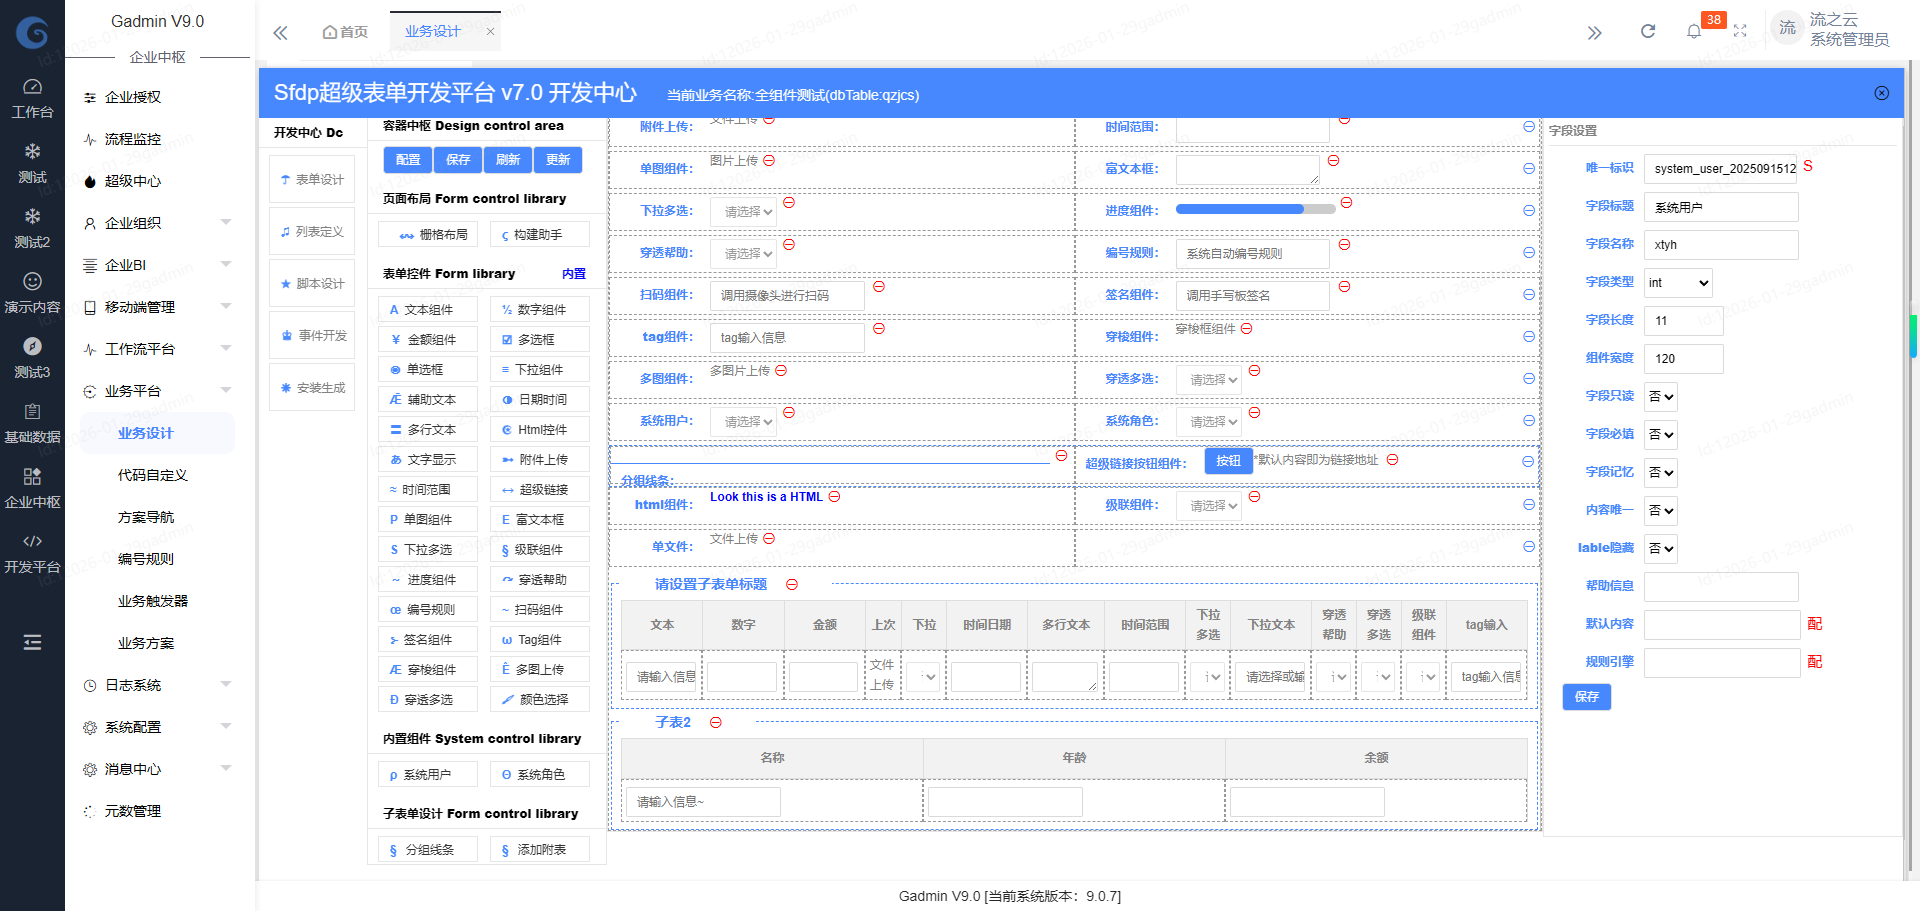Open the 字段只读 dropdown
This screenshot has height=911, width=1920.
coord(1661,397)
